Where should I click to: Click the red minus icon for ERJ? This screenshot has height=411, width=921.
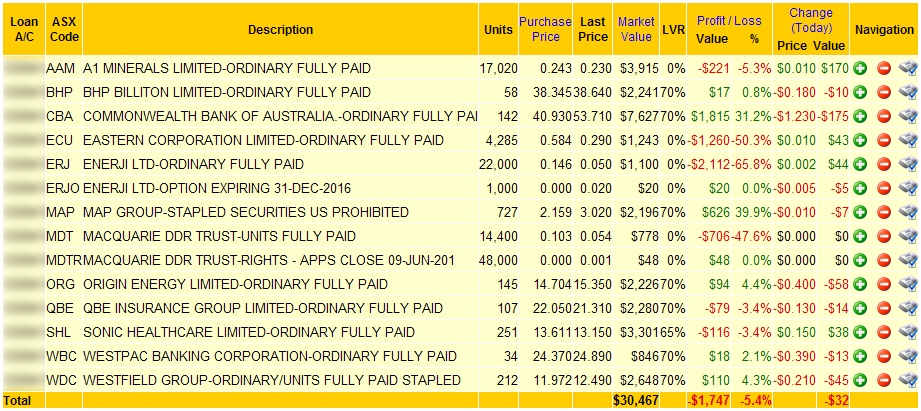[x=884, y=164]
